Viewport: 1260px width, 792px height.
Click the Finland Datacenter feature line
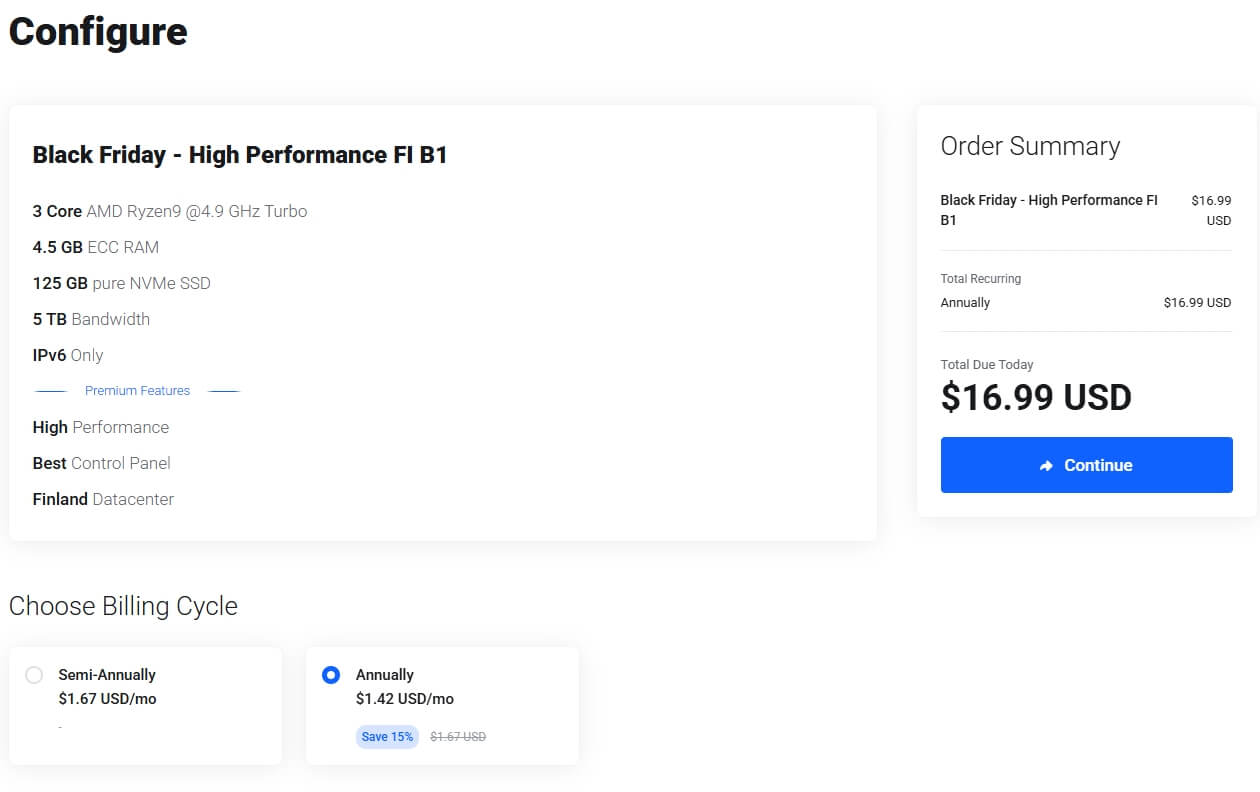pyautogui.click(x=103, y=499)
